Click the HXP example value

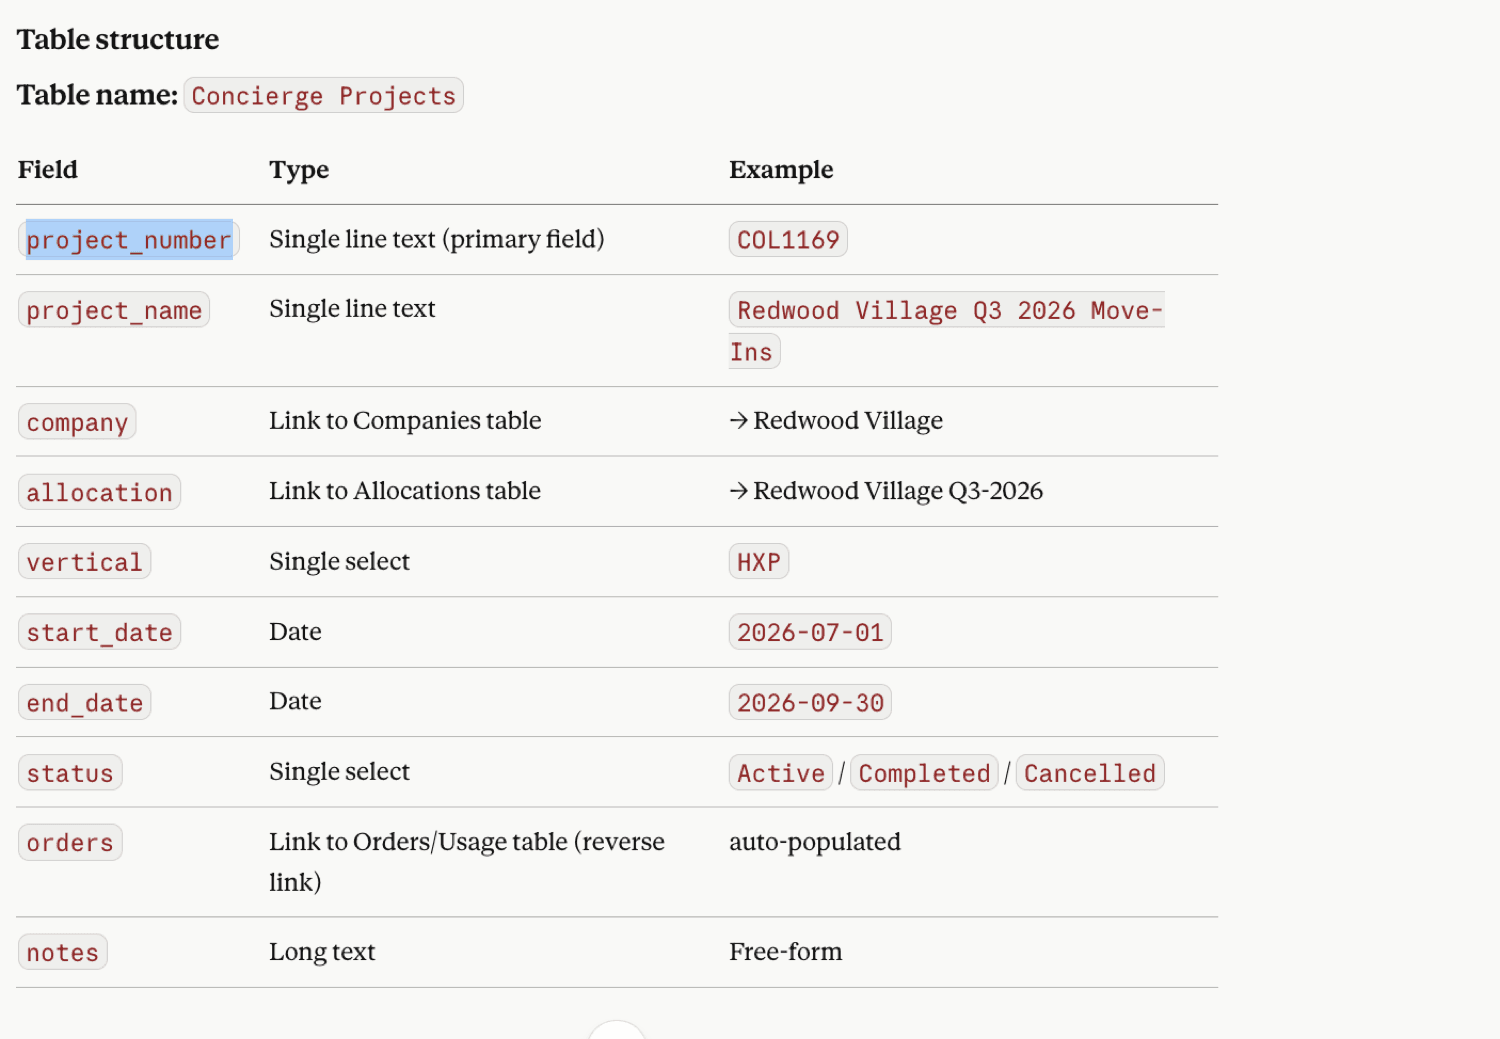759,562
